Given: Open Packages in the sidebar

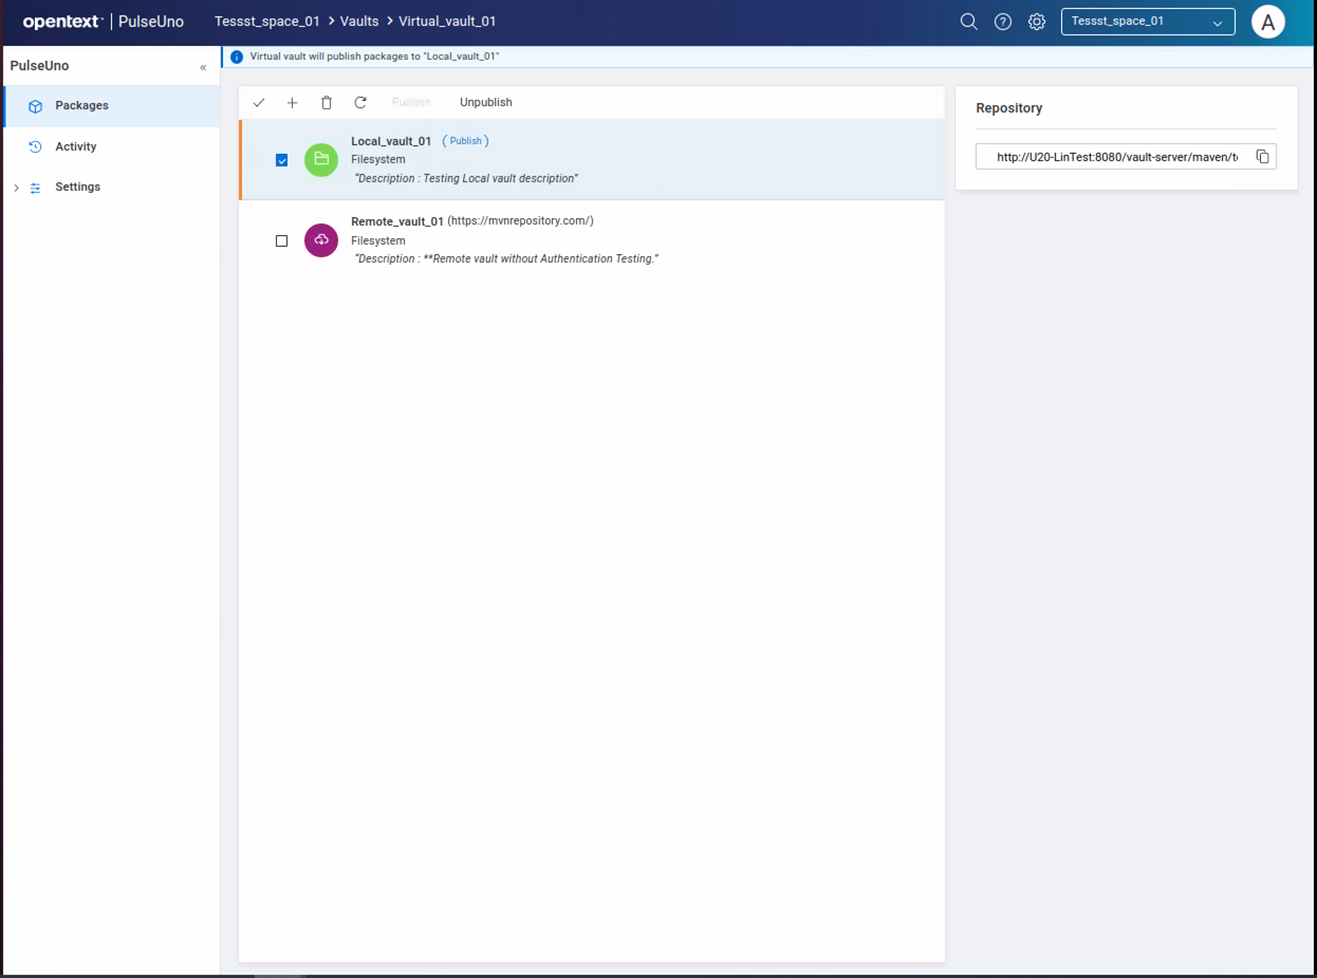Looking at the screenshot, I should pos(82,106).
